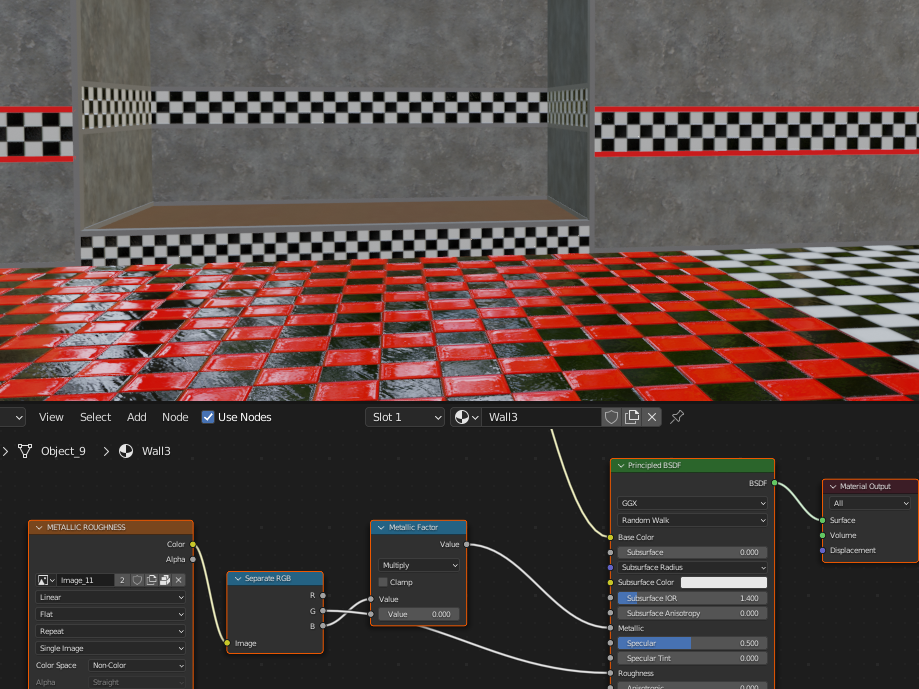This screenshot has width=919, height=689.
Task: Enable the Clamp checkbox in Metallic Factor
Action: tap(383, 582)
